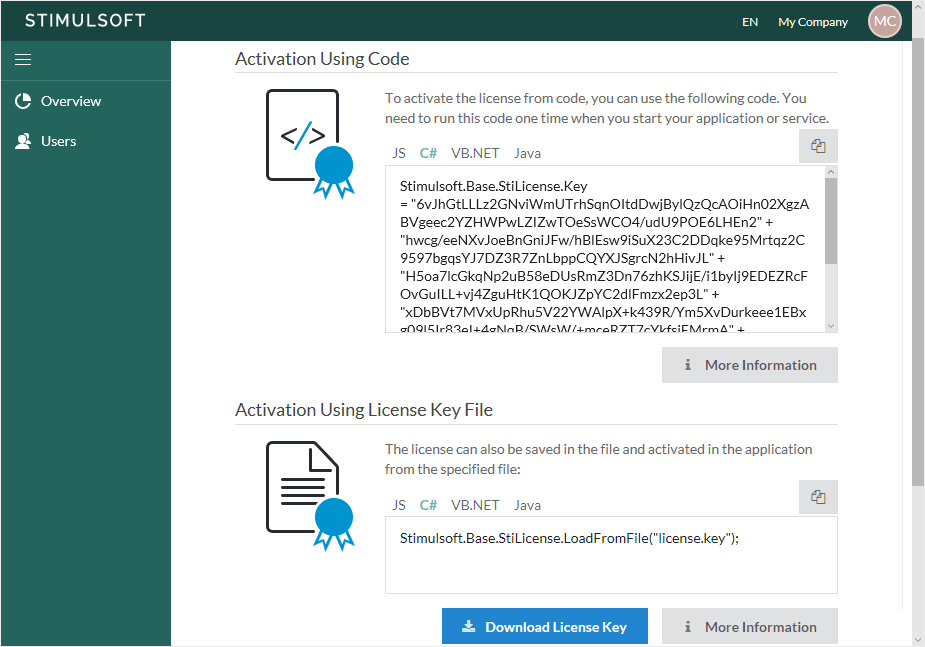The width and height of the screenshot is (925, 647).
Task: Click the text 'To activate the license from code'
Action: coord(487,98)
